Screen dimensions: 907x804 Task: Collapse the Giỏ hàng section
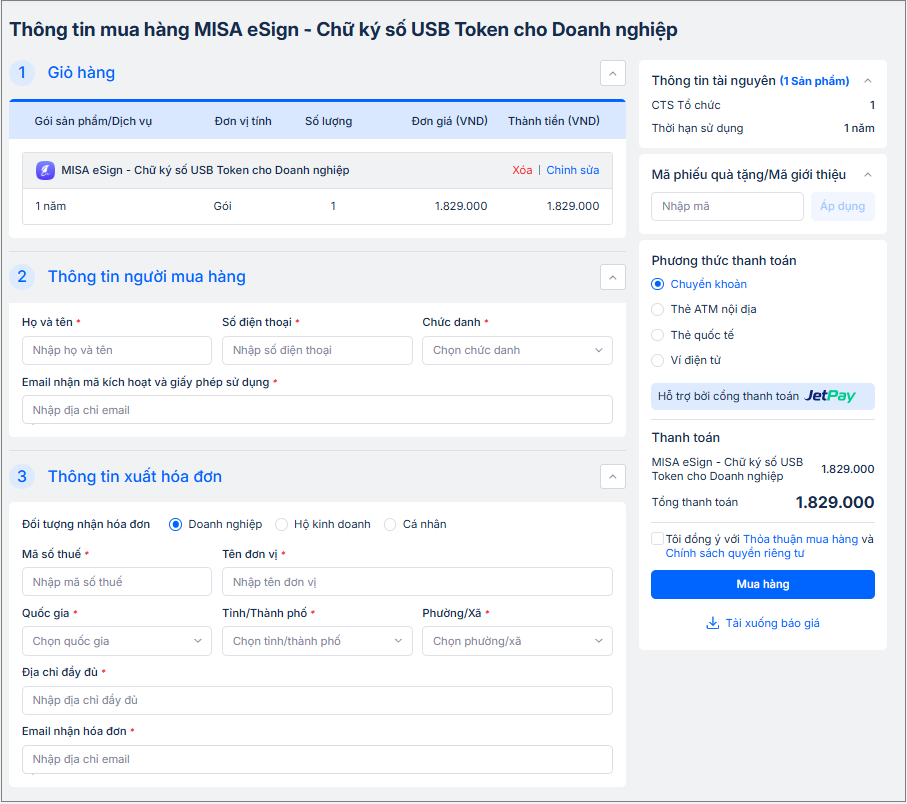coord(612,73)
